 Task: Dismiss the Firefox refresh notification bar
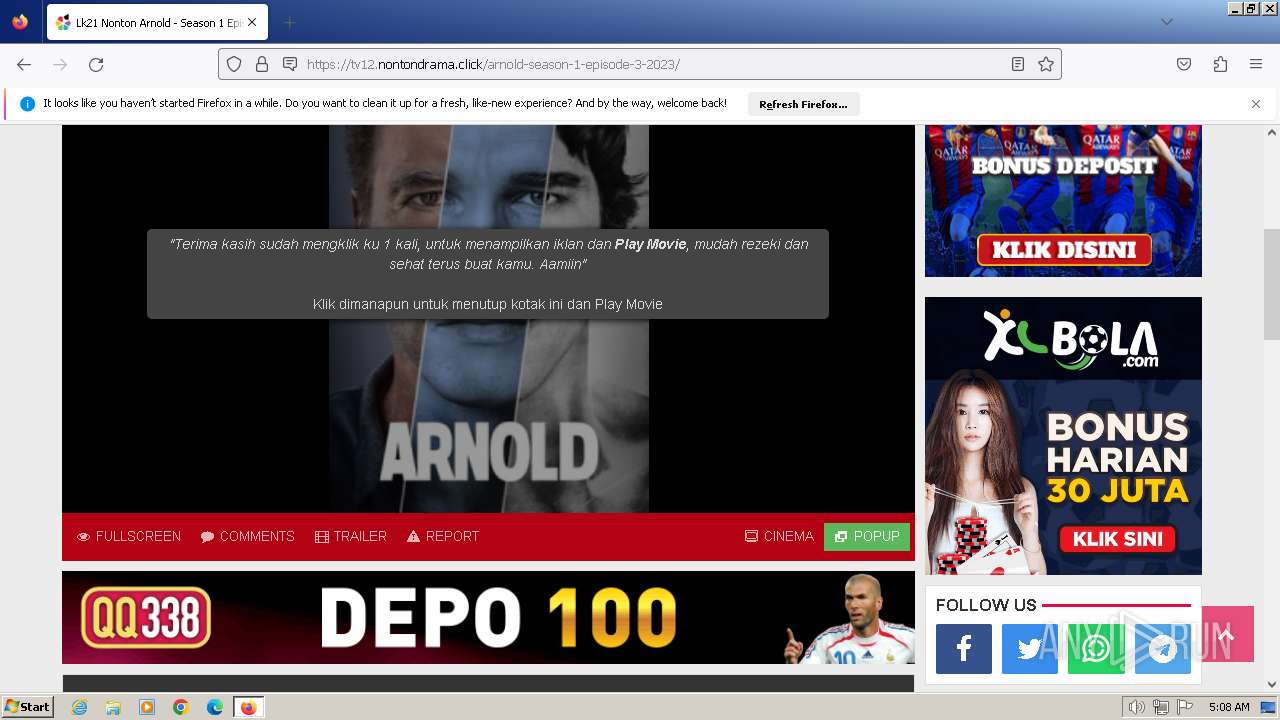point(1256,104)
